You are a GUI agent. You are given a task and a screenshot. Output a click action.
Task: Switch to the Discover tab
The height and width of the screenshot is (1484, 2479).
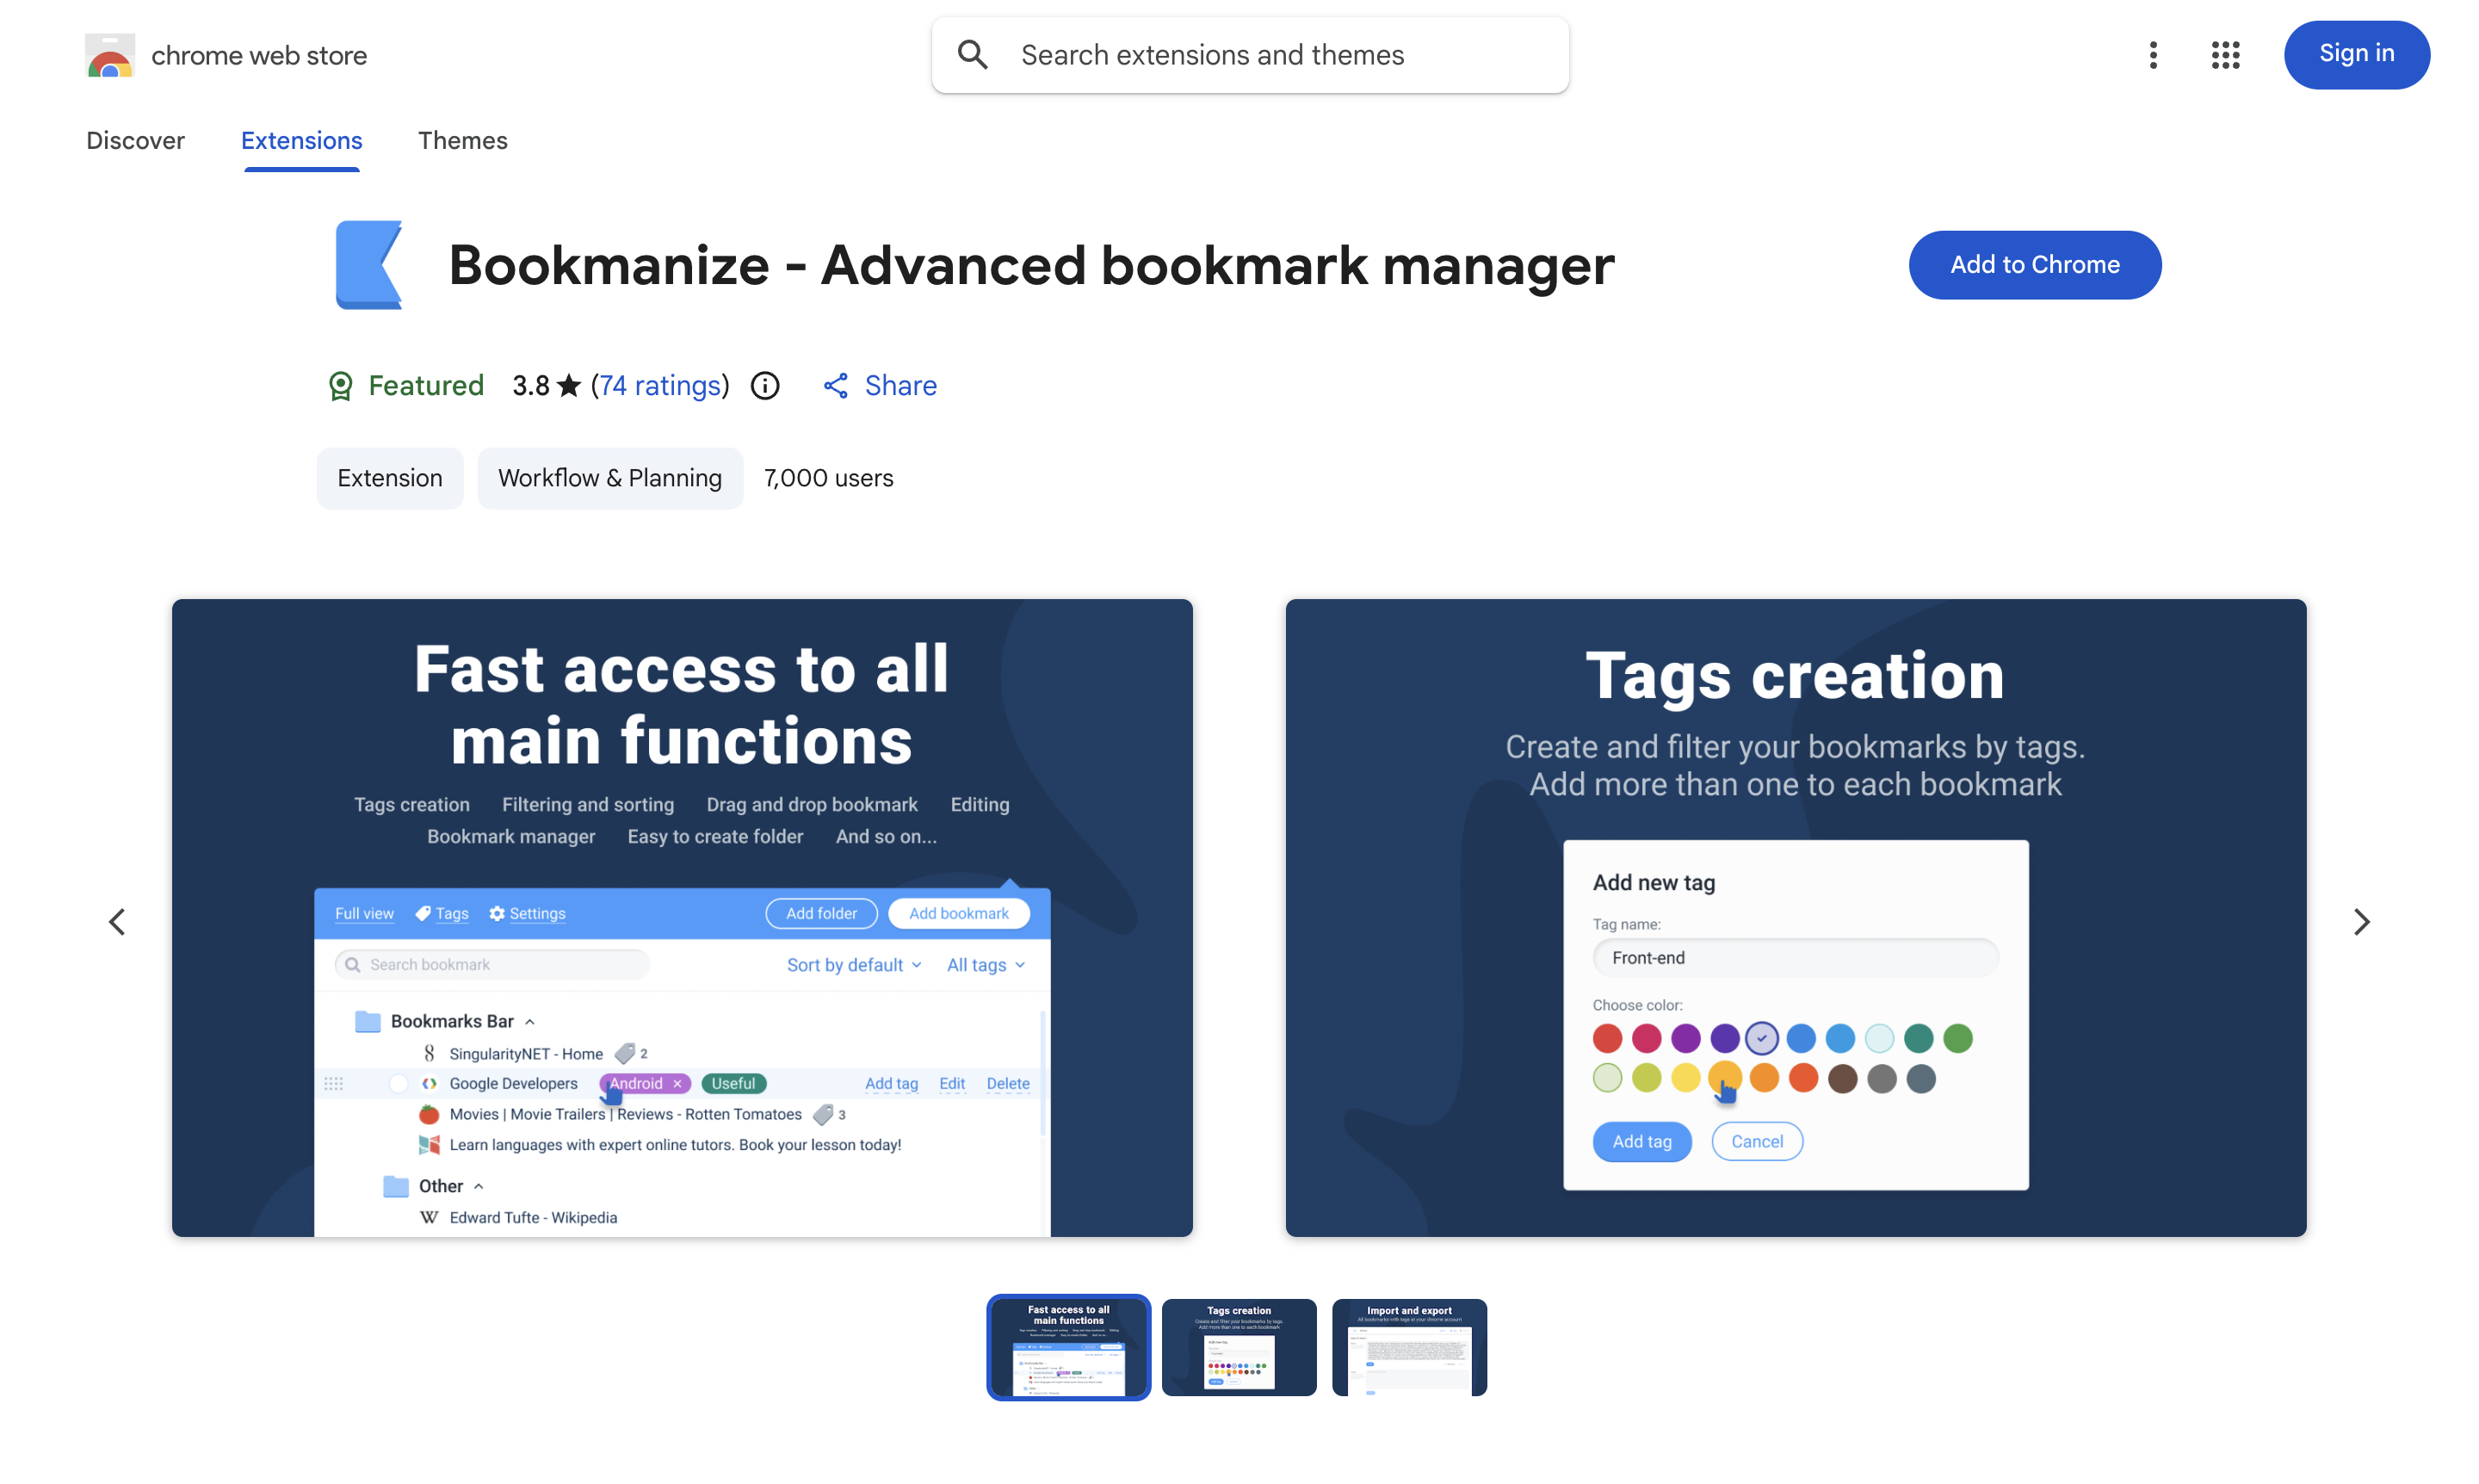tap(135, 141)
